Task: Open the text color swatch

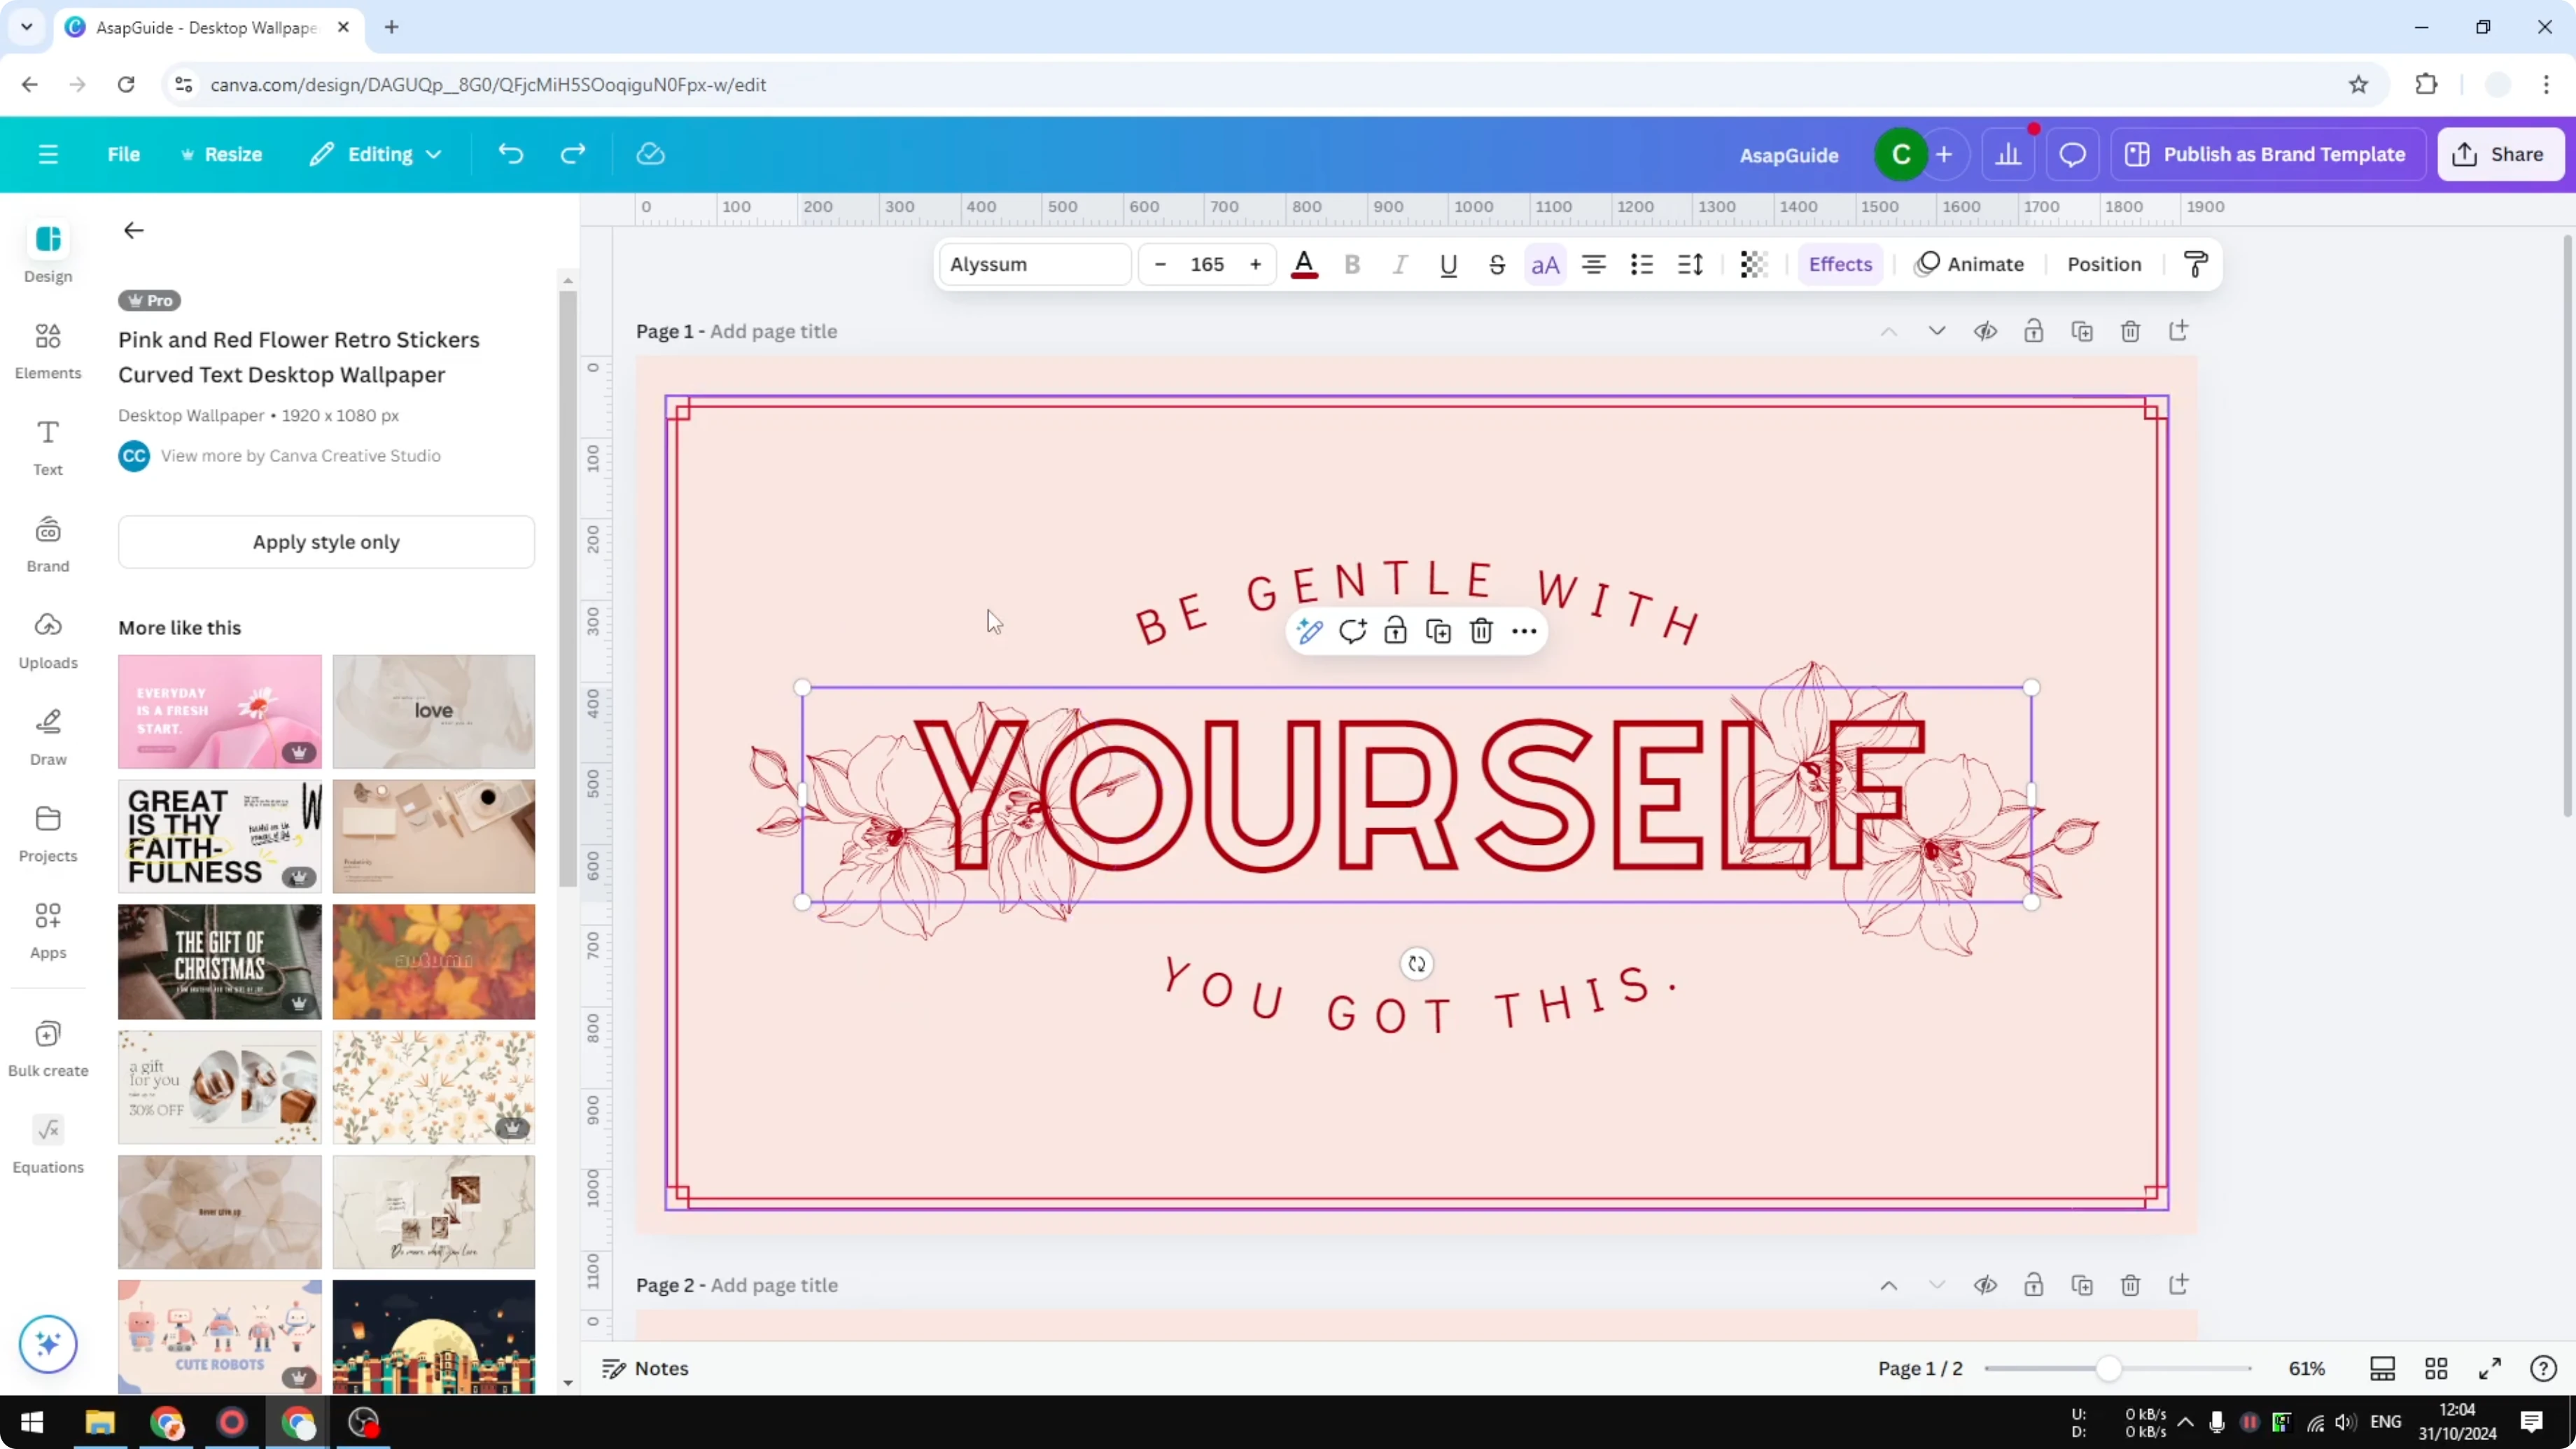Action: [1304, 264]
